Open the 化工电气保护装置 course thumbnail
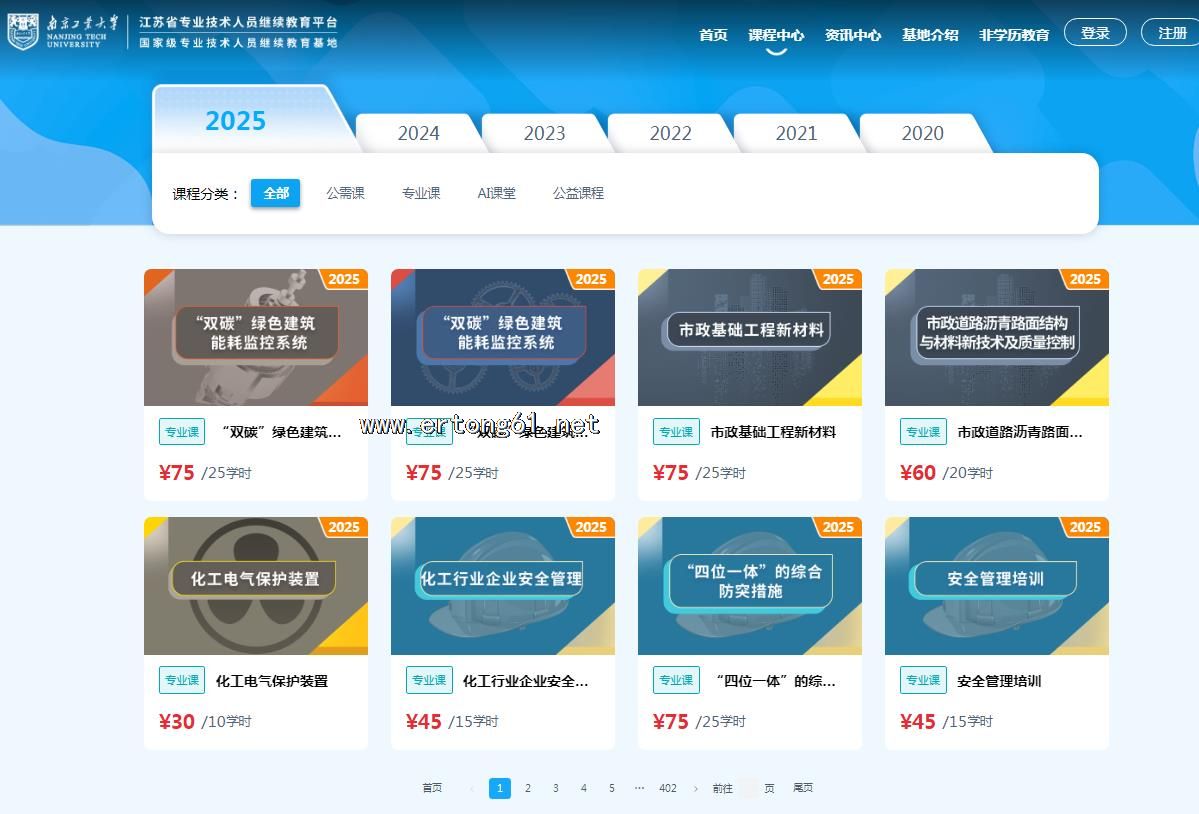The width and height of the screenshot is (1199, 814). (255, 585)
